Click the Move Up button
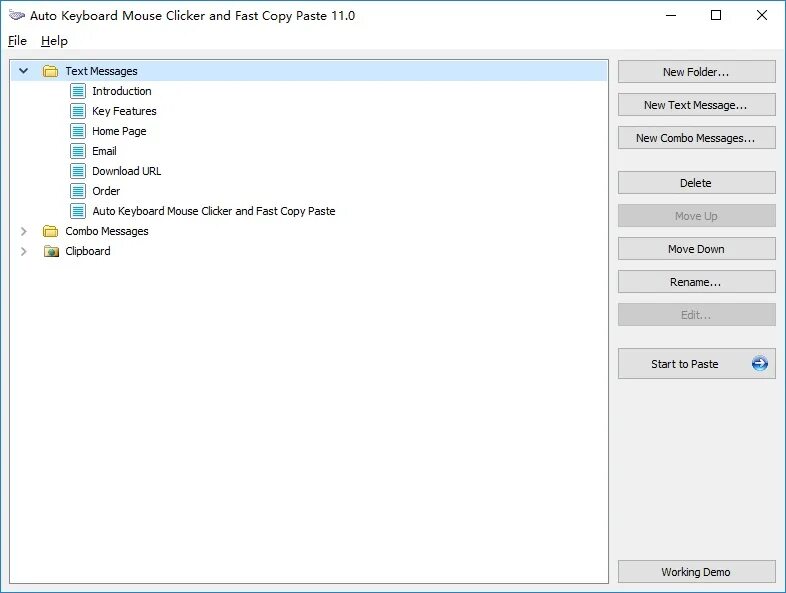This screenshot has height=593, width=786. click(x=696, y=216)
